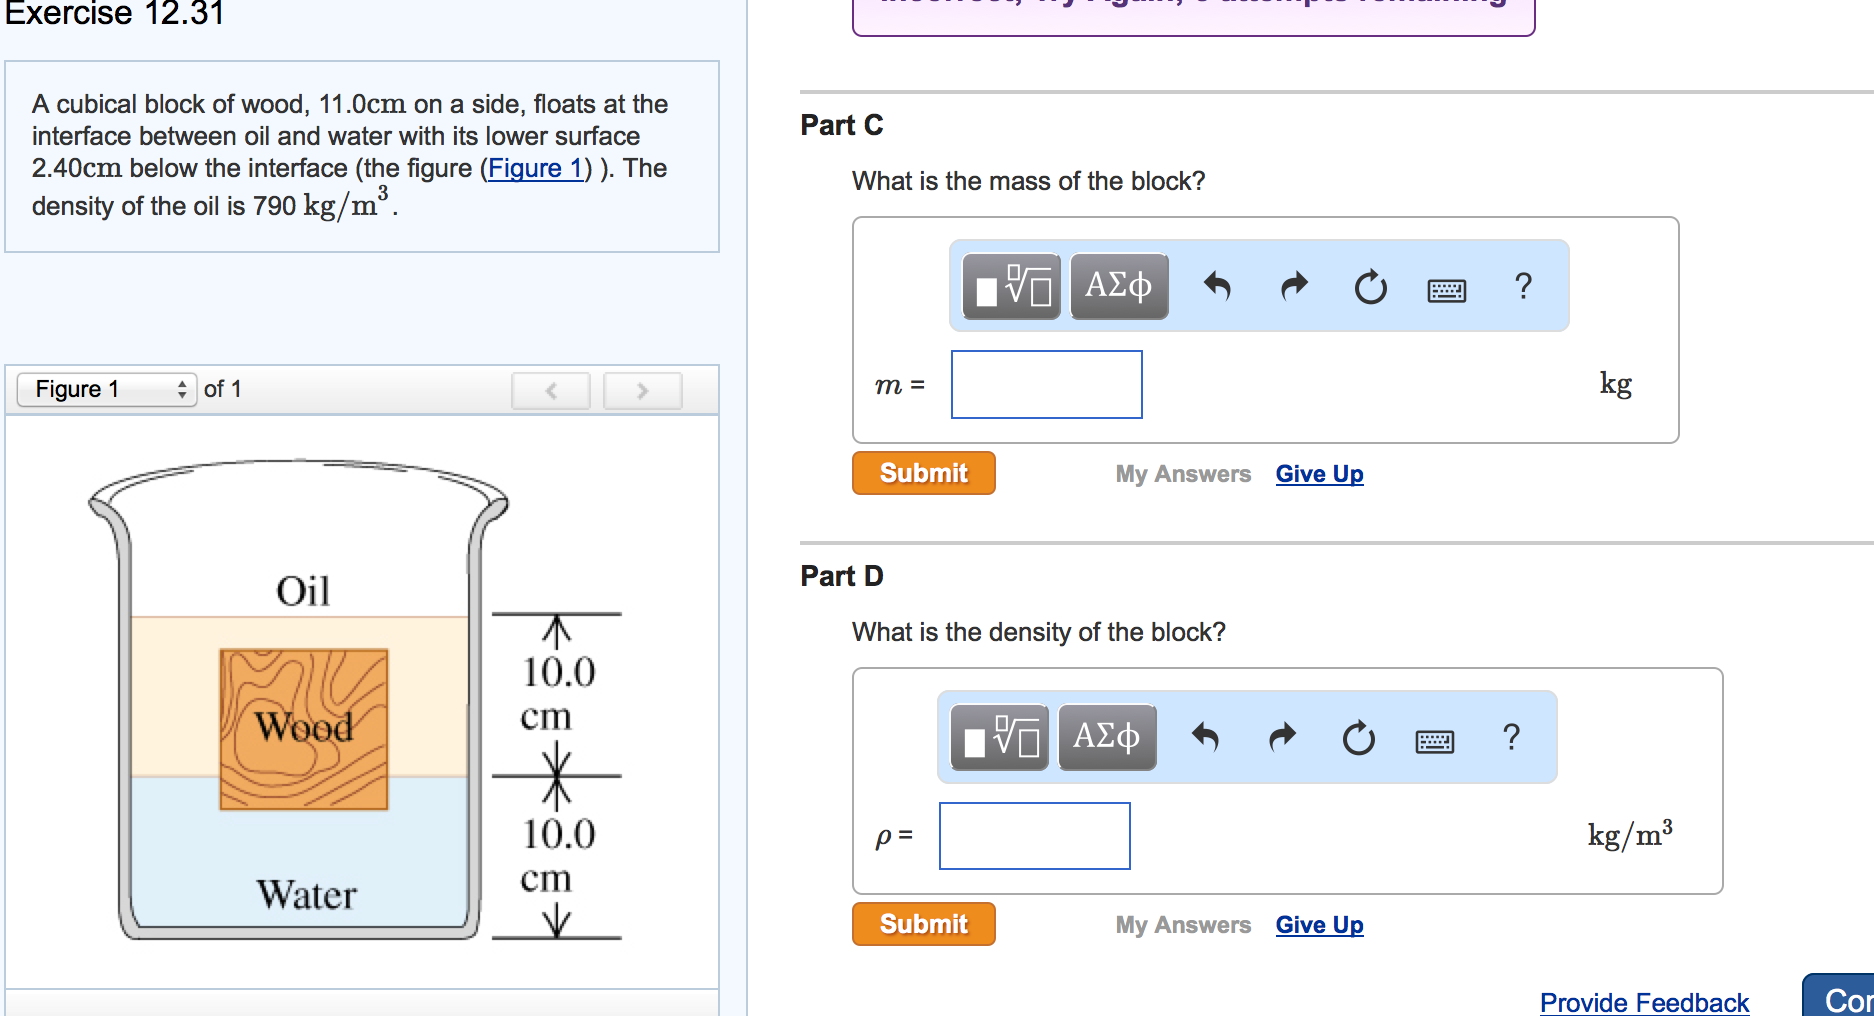Click the Provide Feedback link
Screen dimensions: 1874x1016
(x=1644, y=1002)
